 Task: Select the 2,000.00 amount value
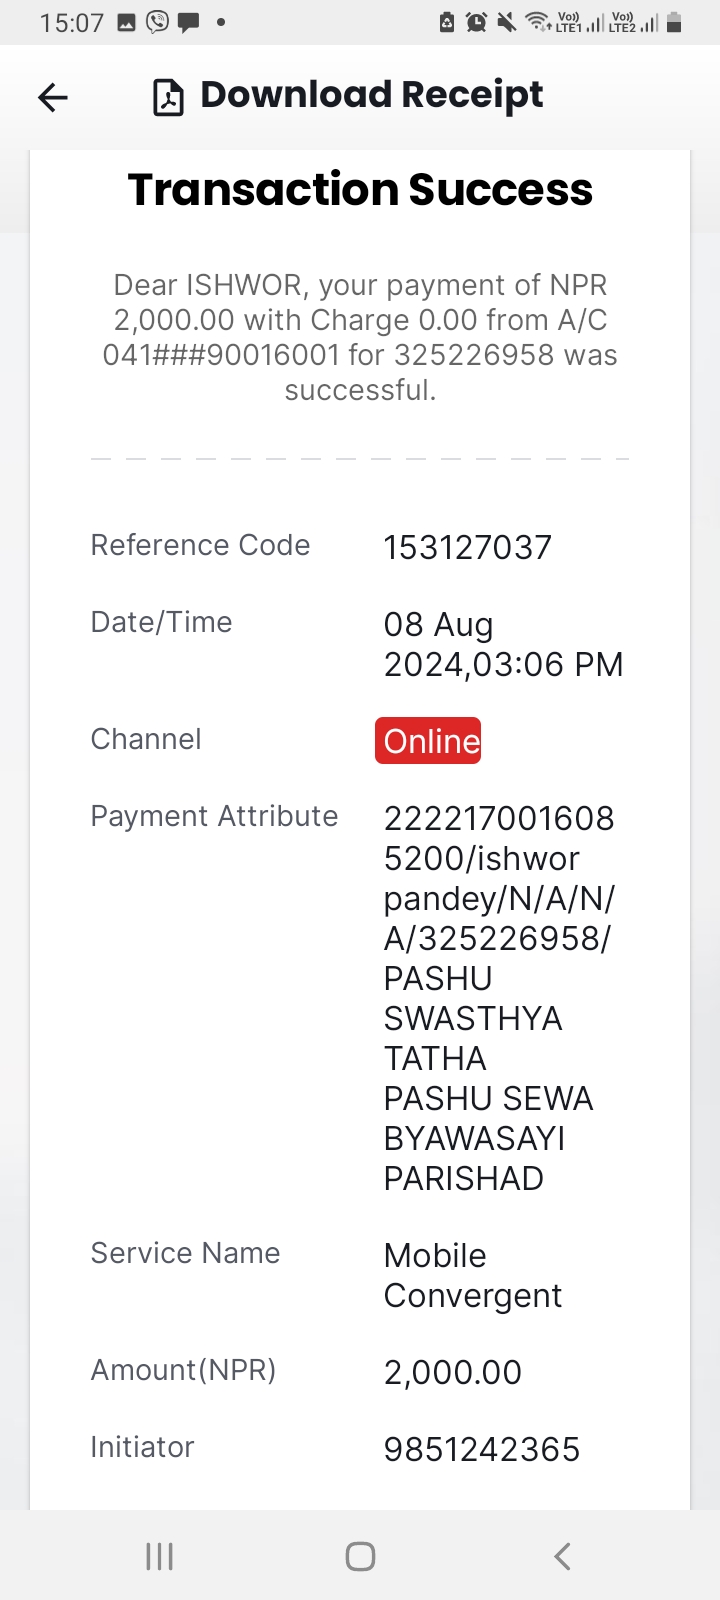click(452, 1372)
